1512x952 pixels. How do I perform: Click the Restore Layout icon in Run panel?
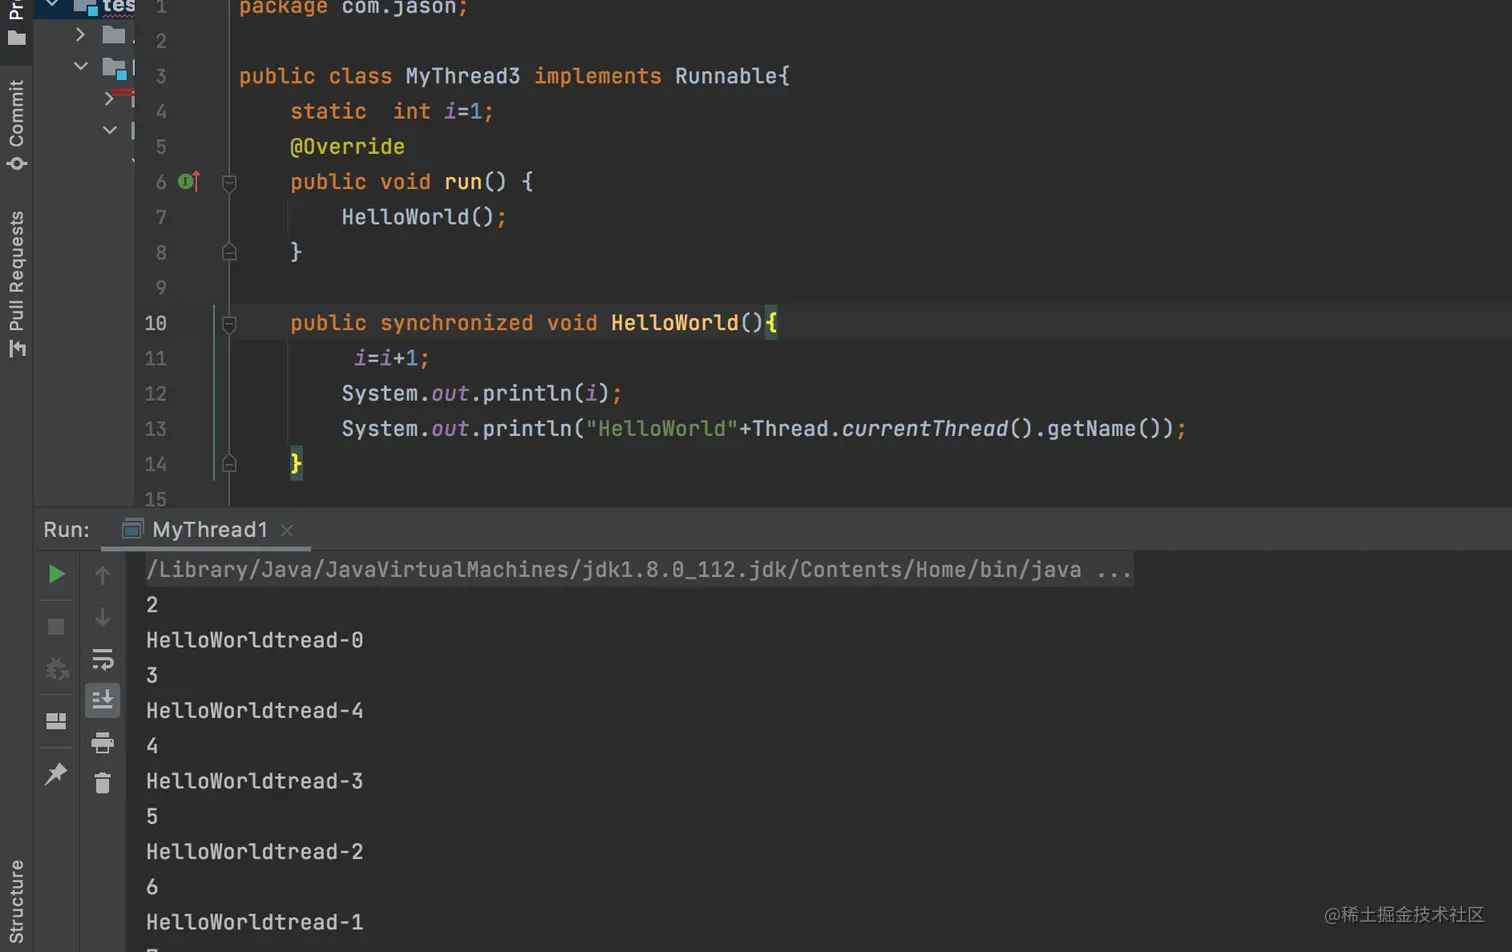tap(56, 721)
